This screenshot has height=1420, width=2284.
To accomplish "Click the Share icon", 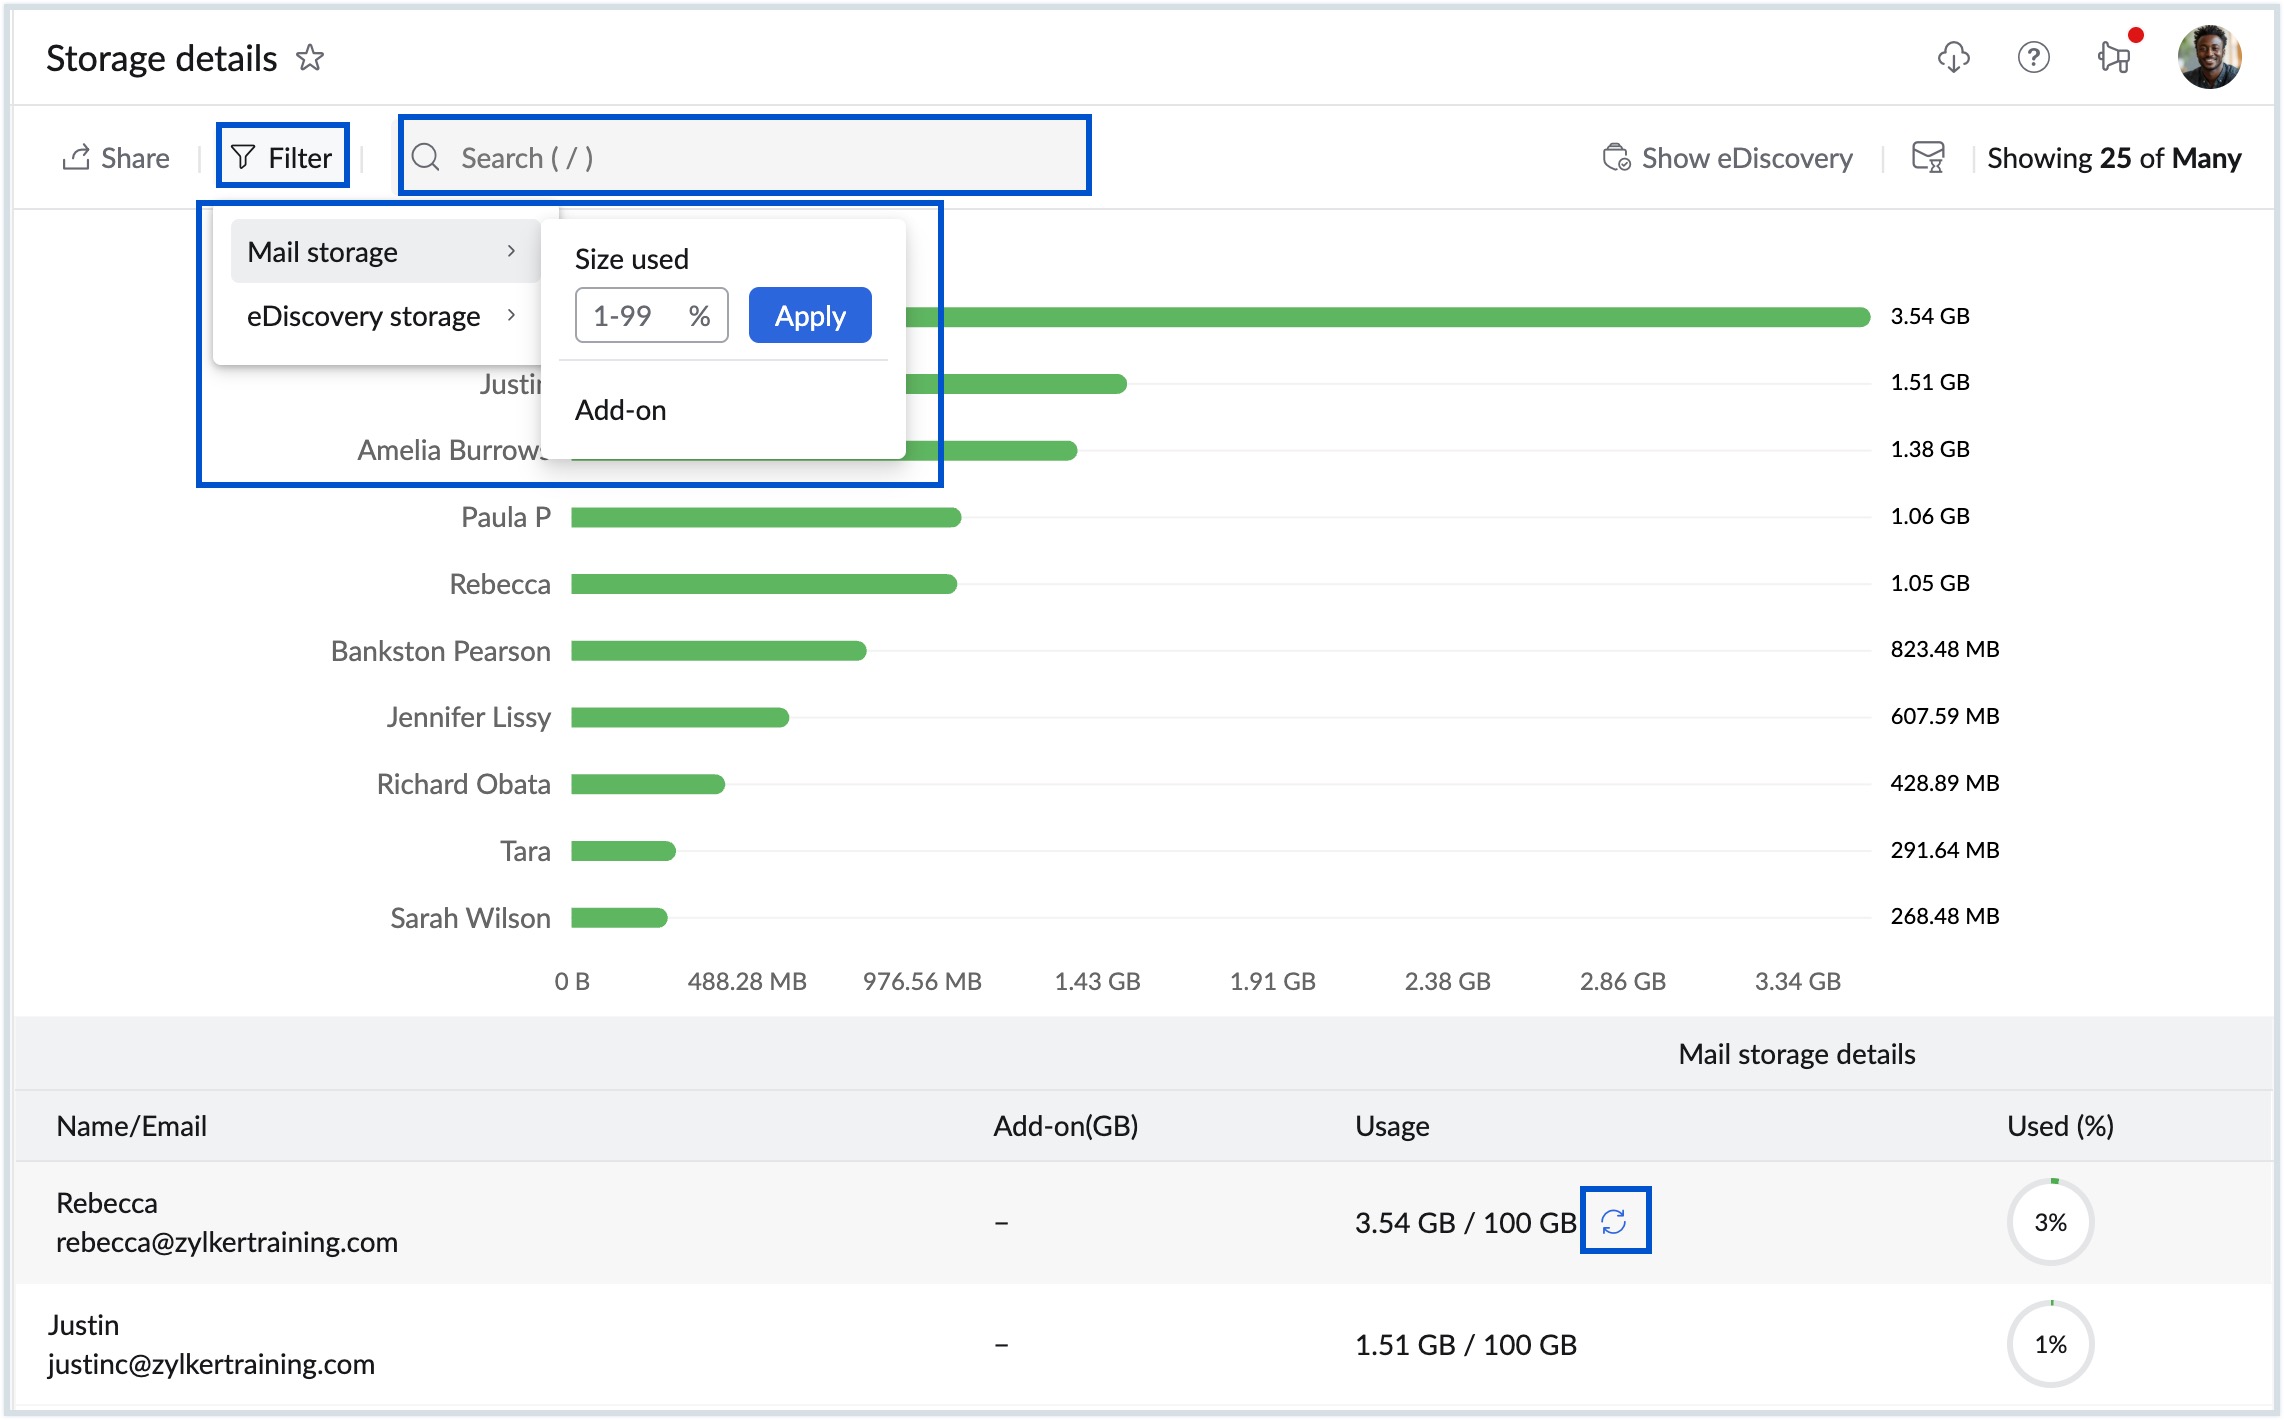I will pyautogui.click(x=77, y=156).
